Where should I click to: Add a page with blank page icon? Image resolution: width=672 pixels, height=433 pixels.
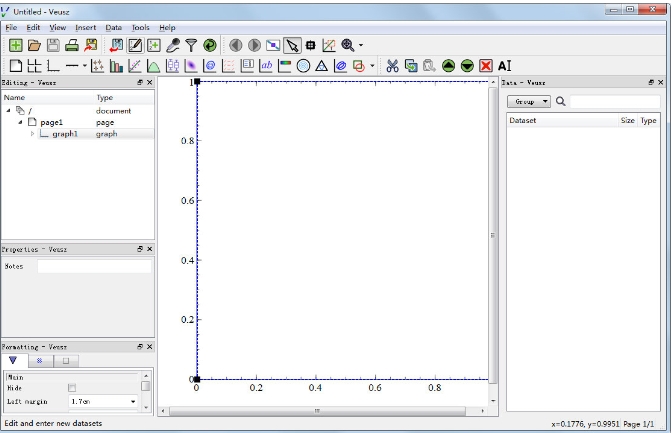click(x=16, y=66)
